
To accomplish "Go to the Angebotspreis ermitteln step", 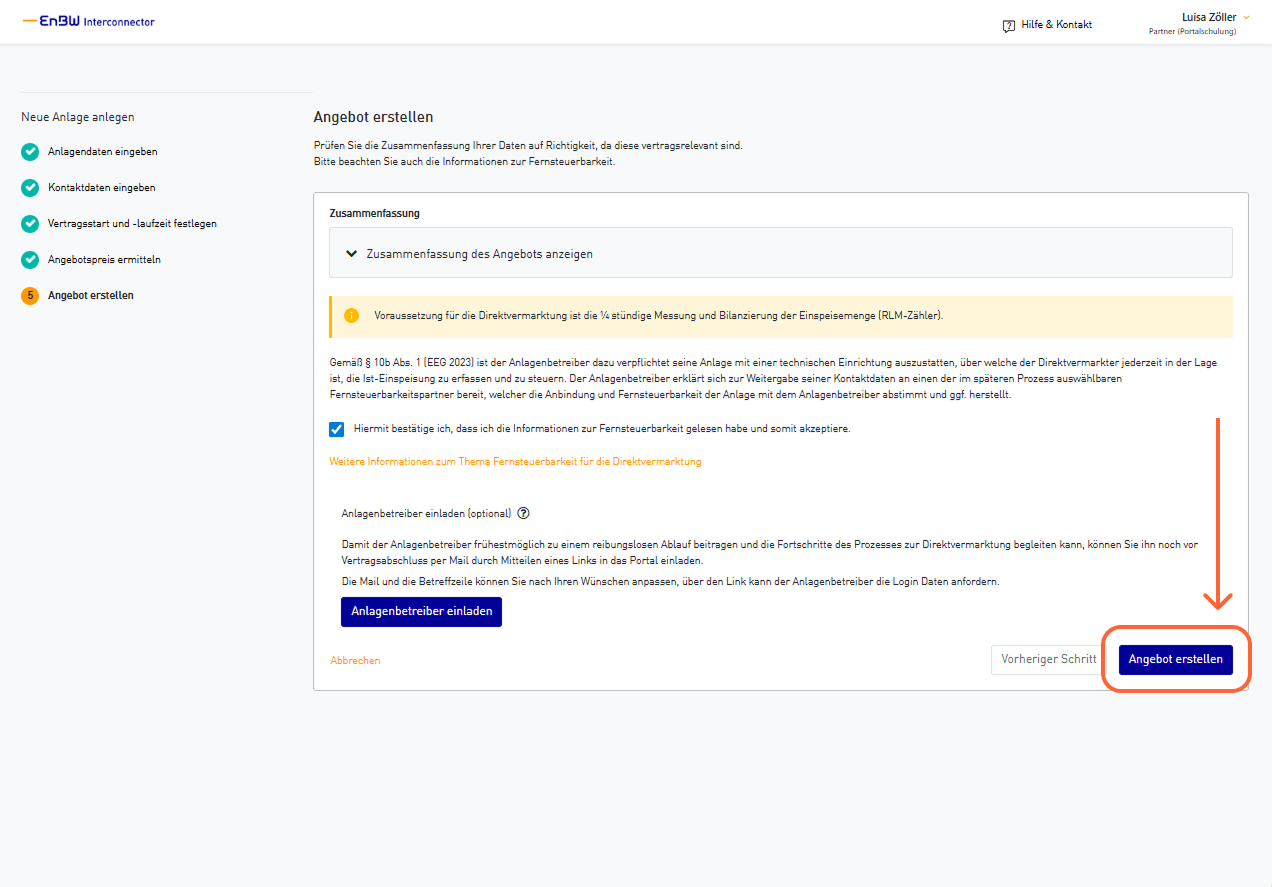I will tap(104, 260).
